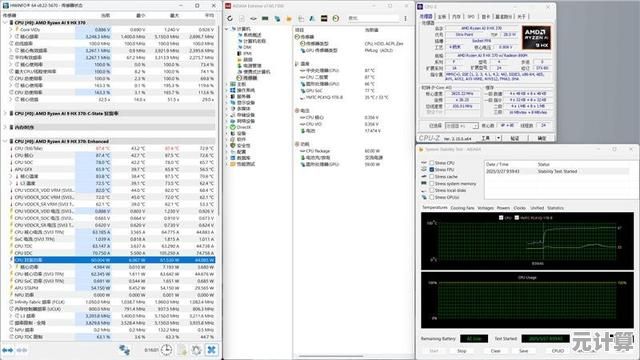The width and height of the screenshot is (640, 360).
Task: Switch to the Cooling Fans tab
Action: click(462, 208)
